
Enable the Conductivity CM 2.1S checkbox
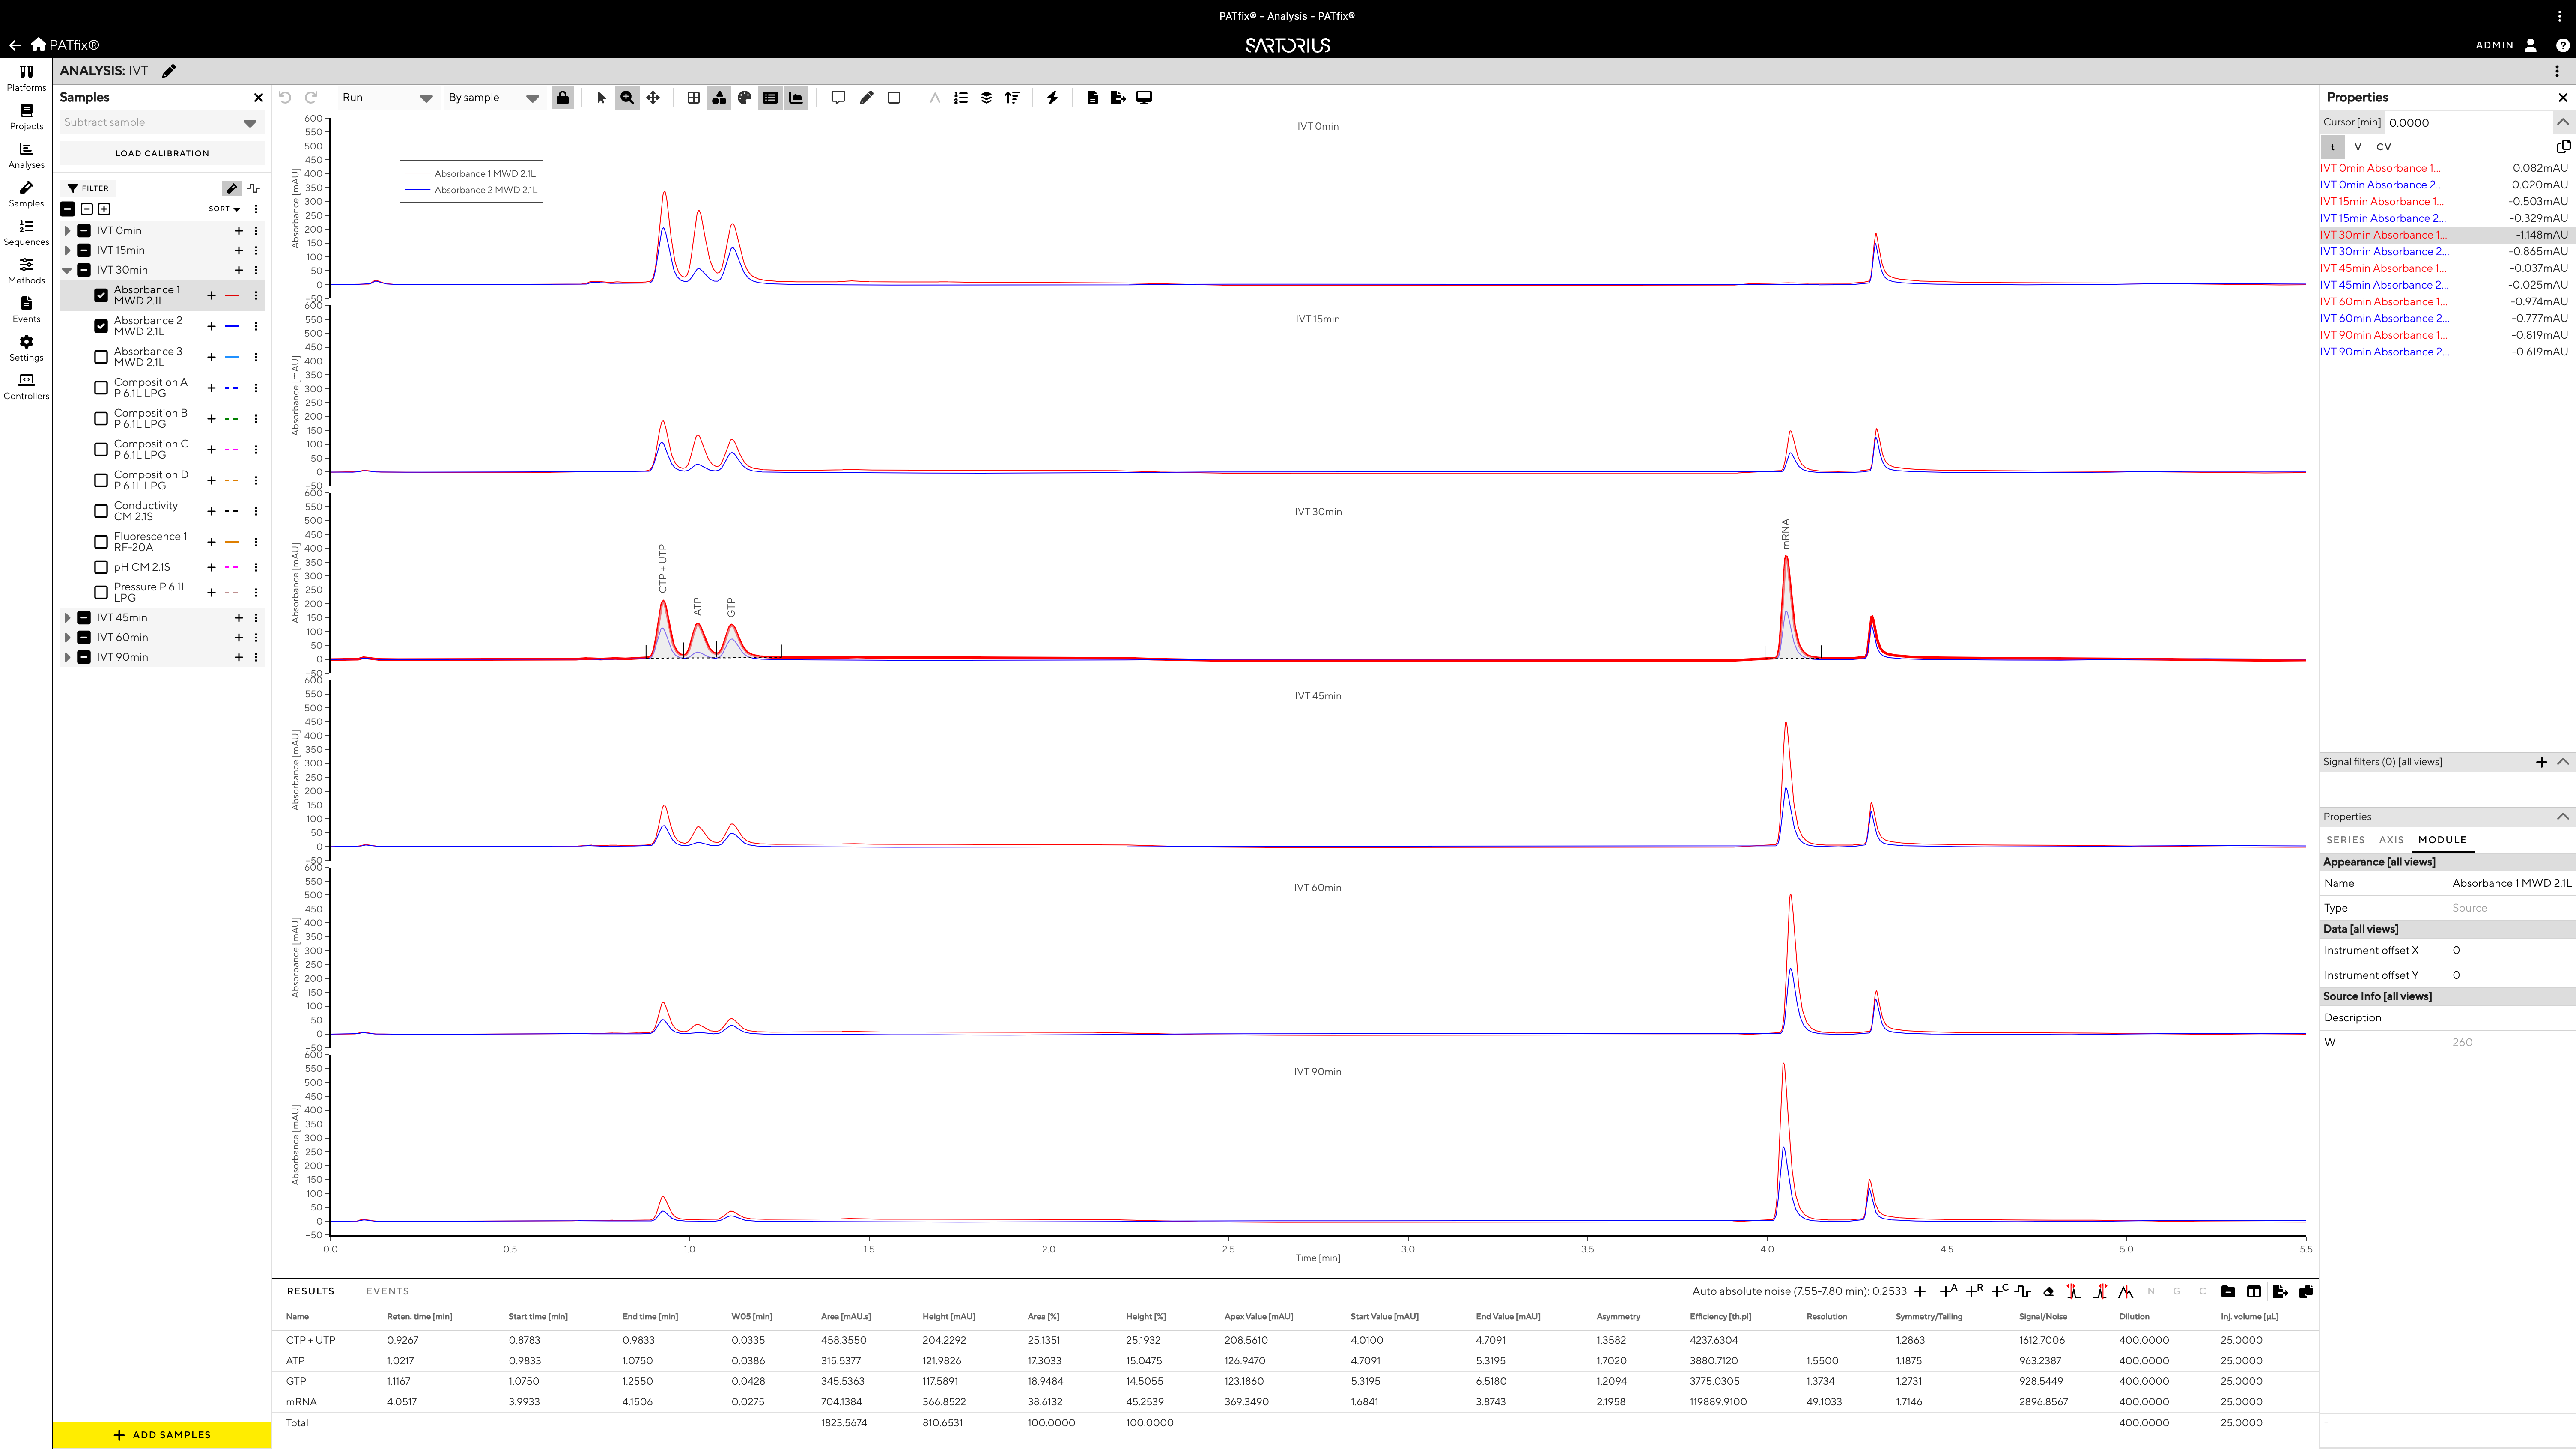tap(101, 511)
